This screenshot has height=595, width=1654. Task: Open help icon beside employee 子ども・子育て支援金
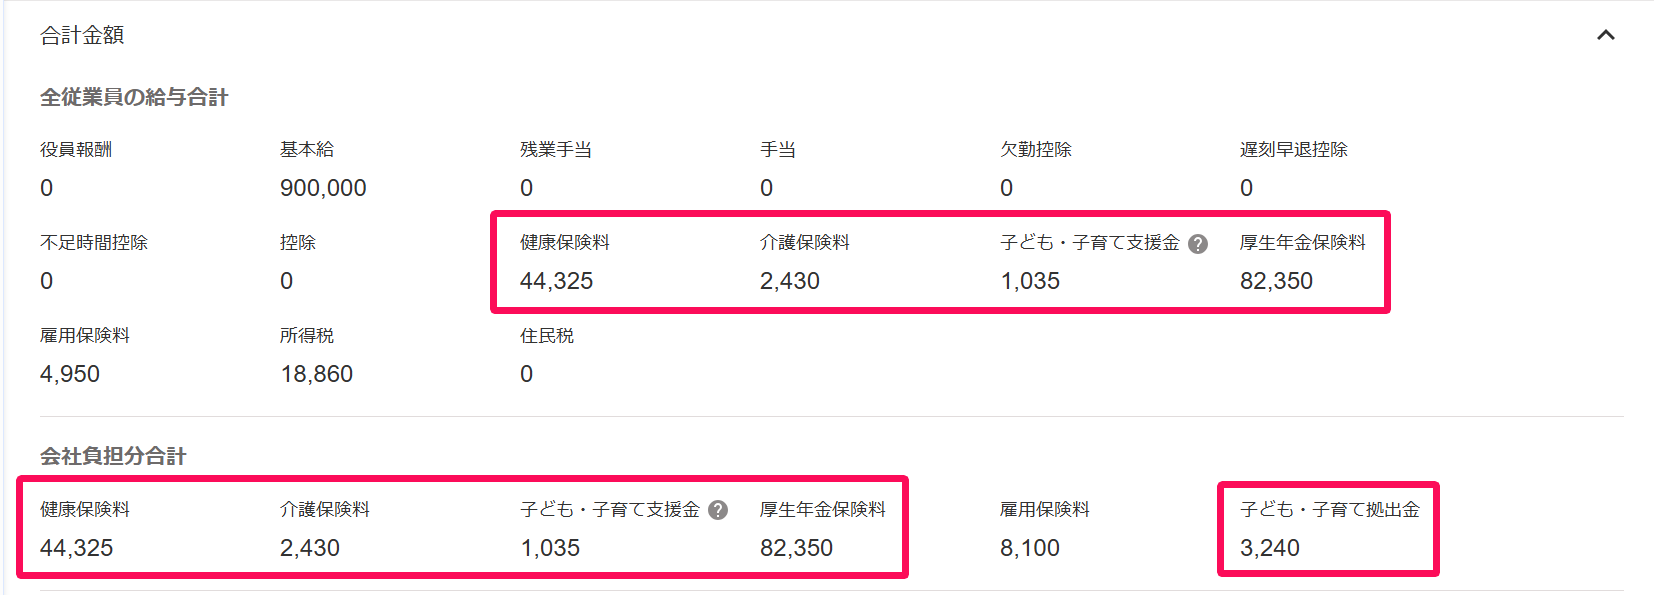1198,244
